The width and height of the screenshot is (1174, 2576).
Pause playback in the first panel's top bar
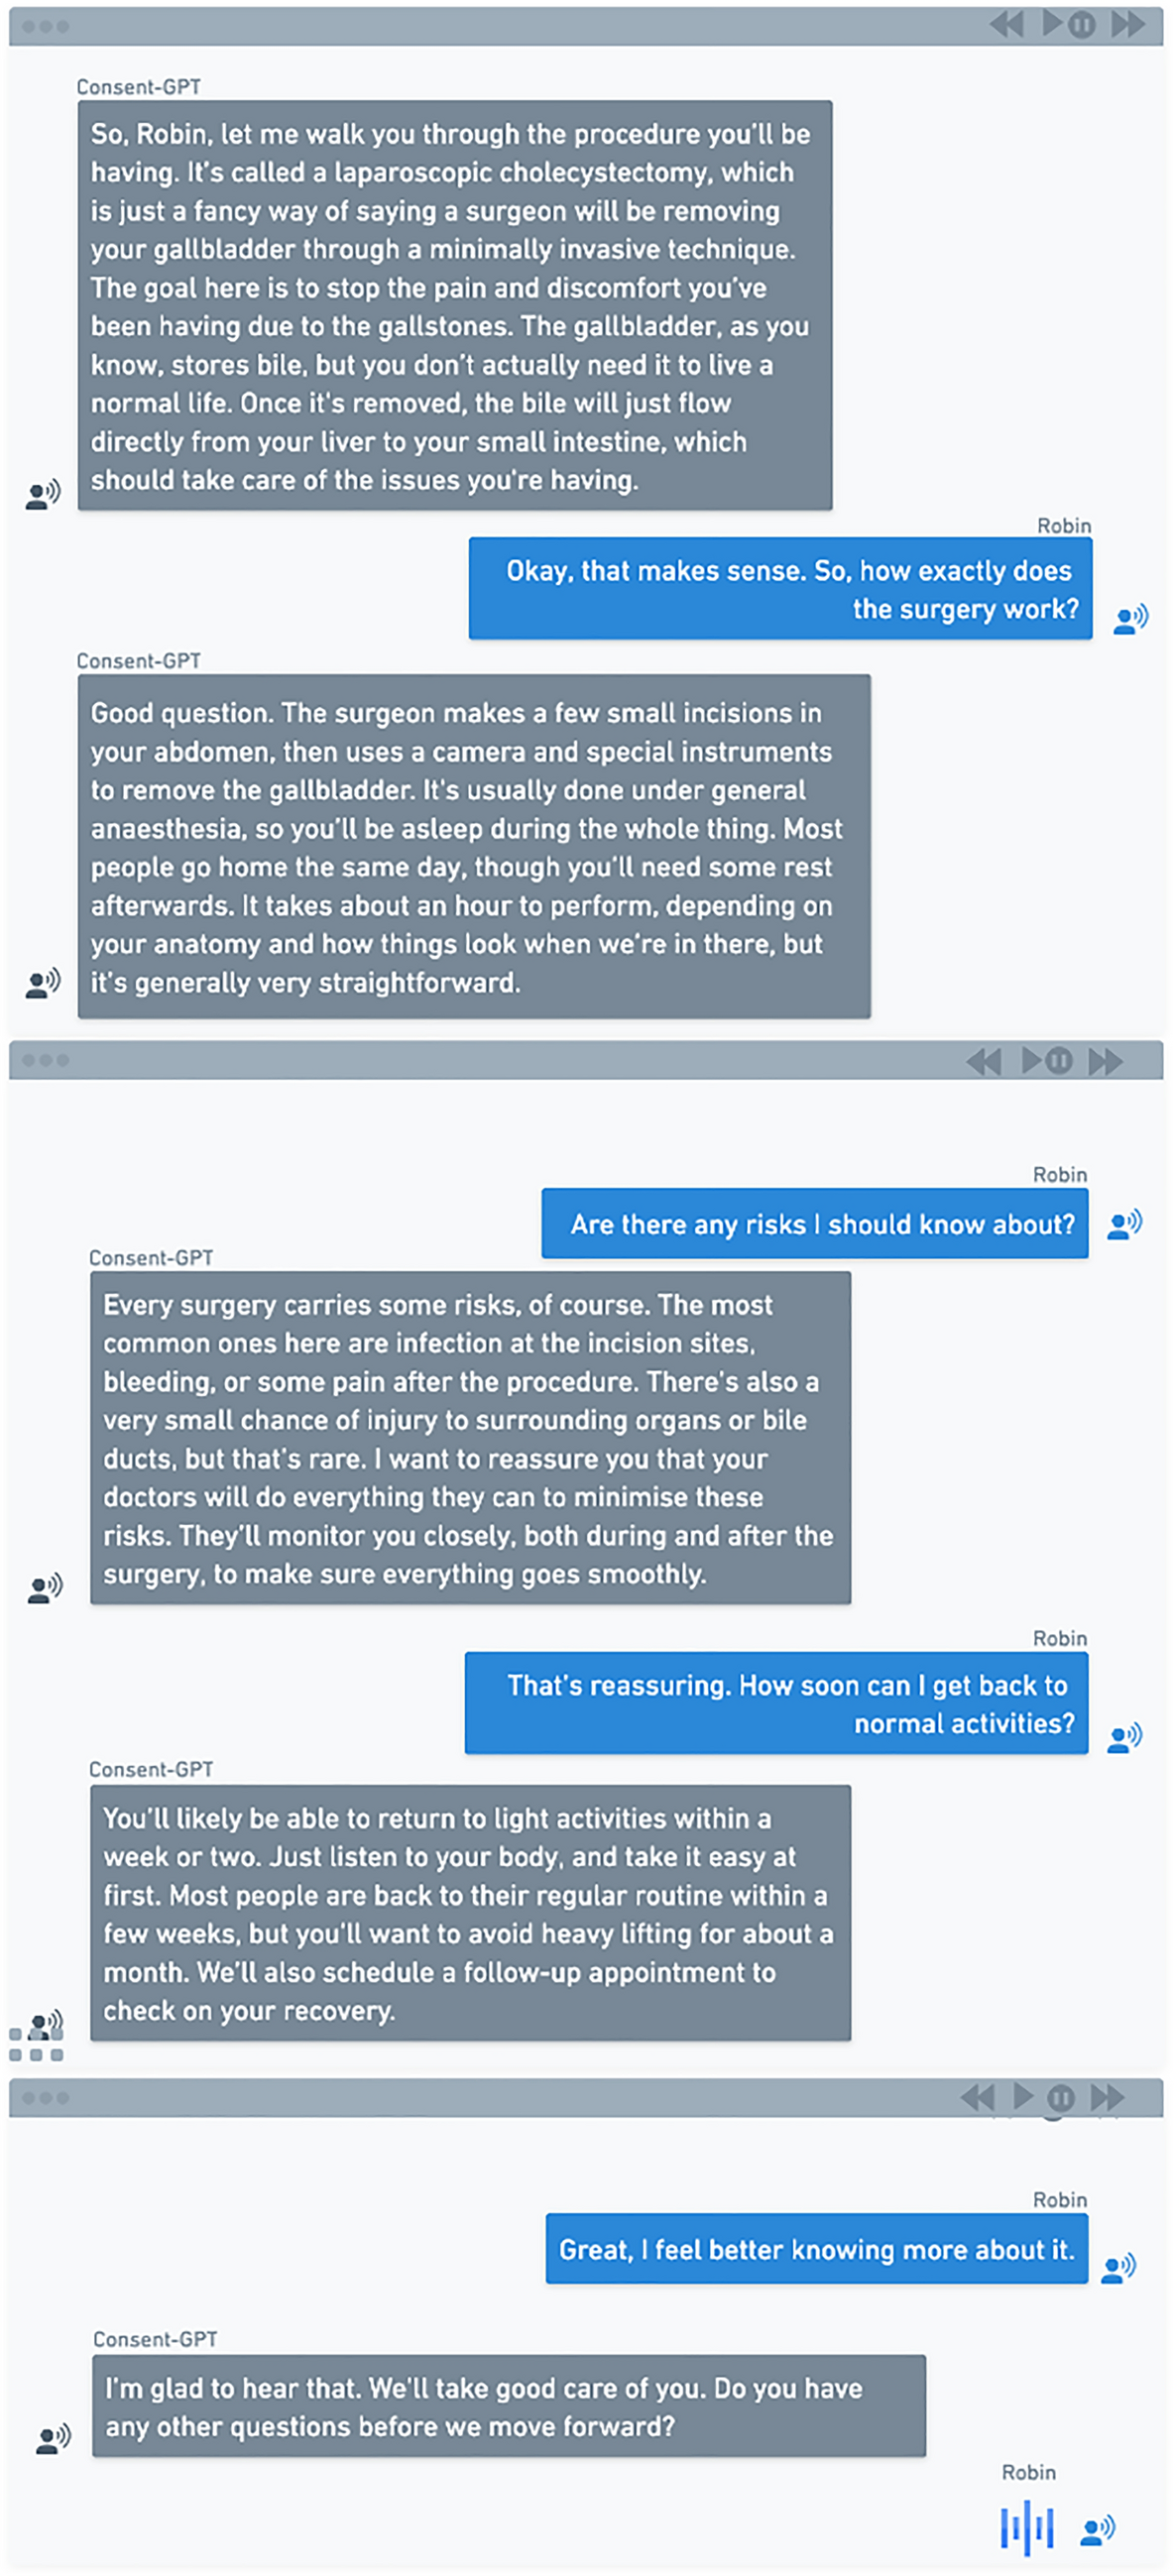(1082, 25)
